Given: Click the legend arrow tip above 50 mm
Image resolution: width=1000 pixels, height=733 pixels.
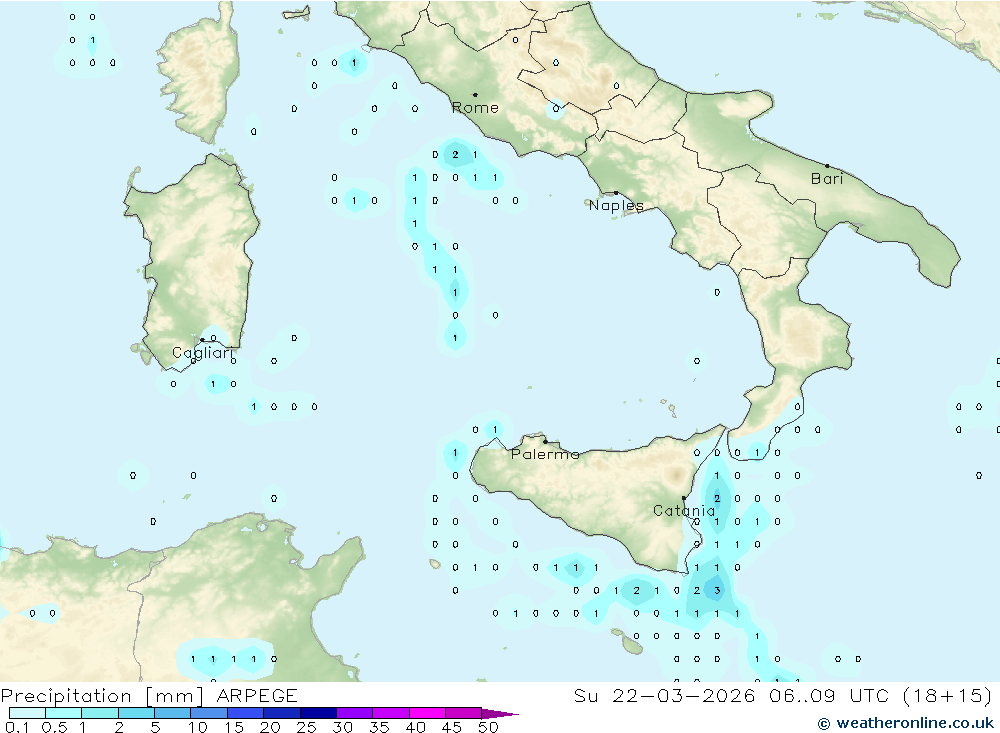Looking at the screenshot, I should [501, 714].
